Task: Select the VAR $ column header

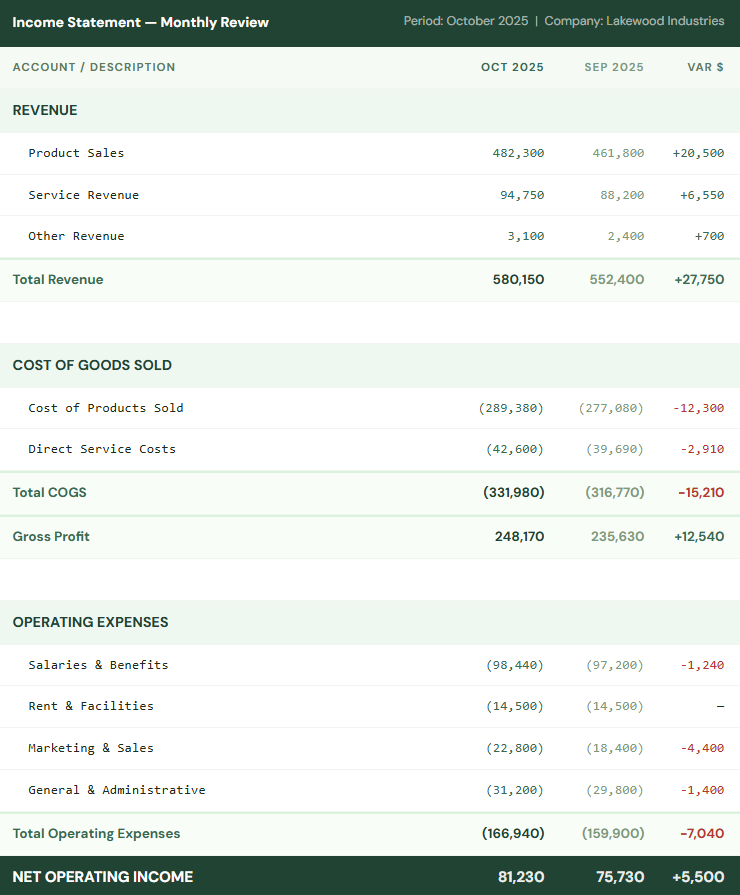Action: click(705, 67)
